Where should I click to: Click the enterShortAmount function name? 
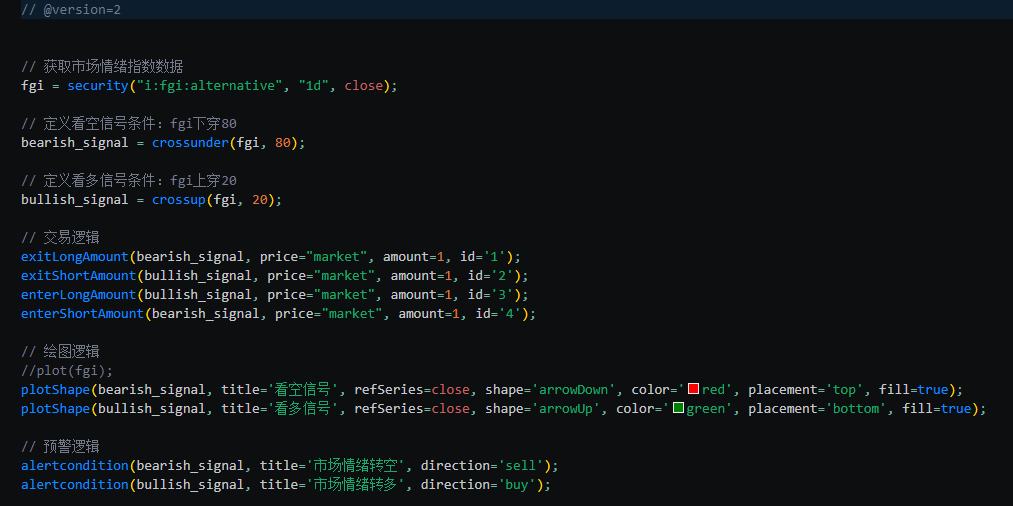point(82,314)
